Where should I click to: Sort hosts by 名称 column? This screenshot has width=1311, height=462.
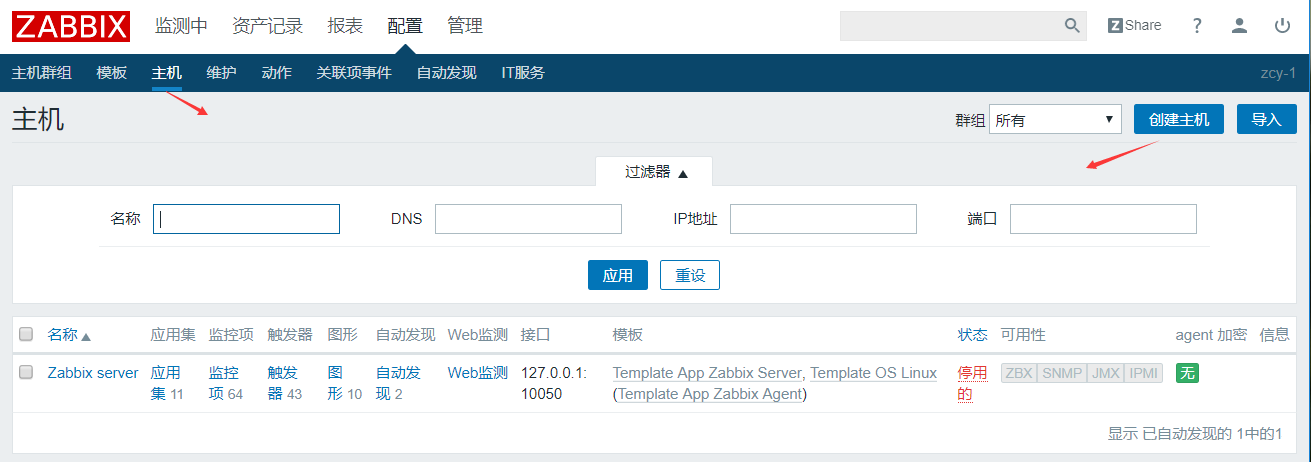pyautogui.click(x=69, y=335)
